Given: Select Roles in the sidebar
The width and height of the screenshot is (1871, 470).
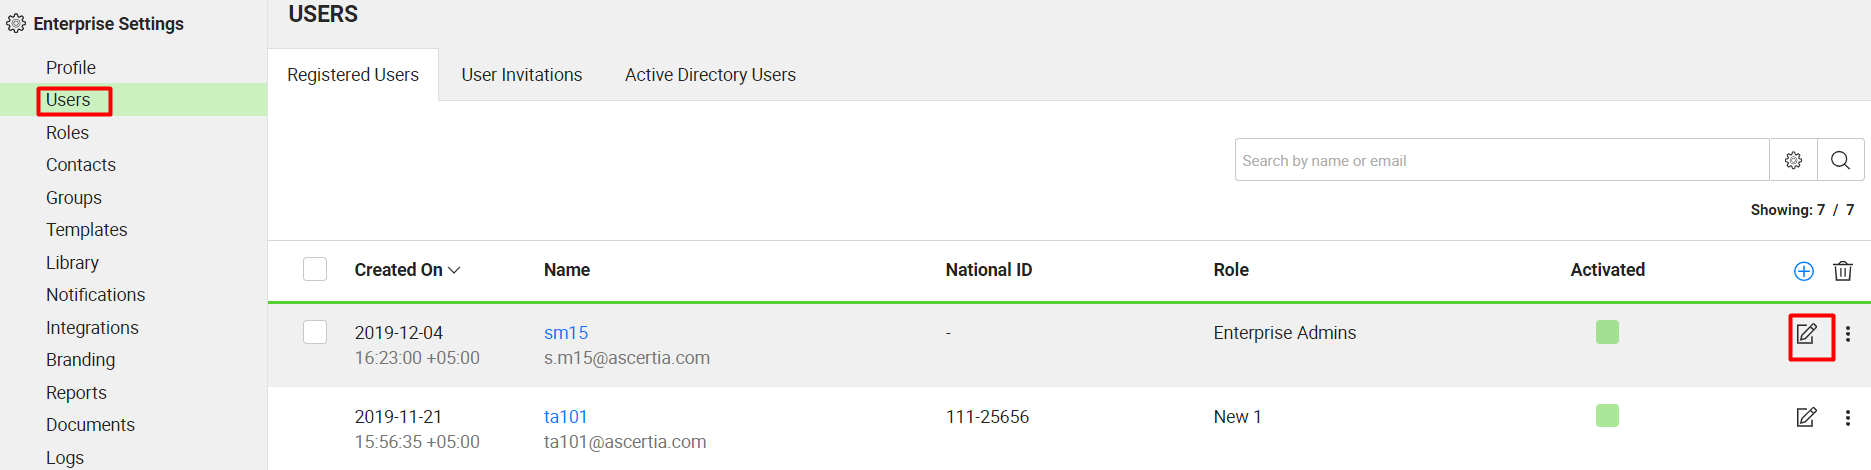Looking at the screenshot, I should click(x=67, y=133).
